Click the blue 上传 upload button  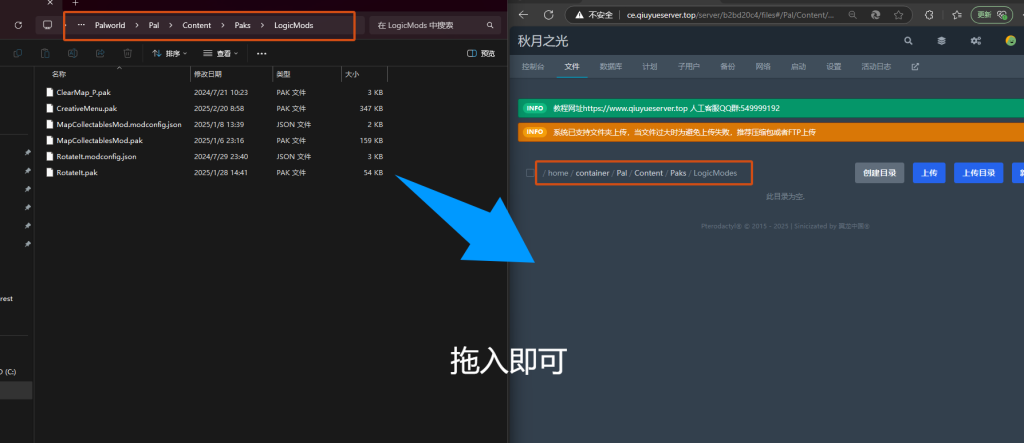pyautogui.click(x=929, y=173)
